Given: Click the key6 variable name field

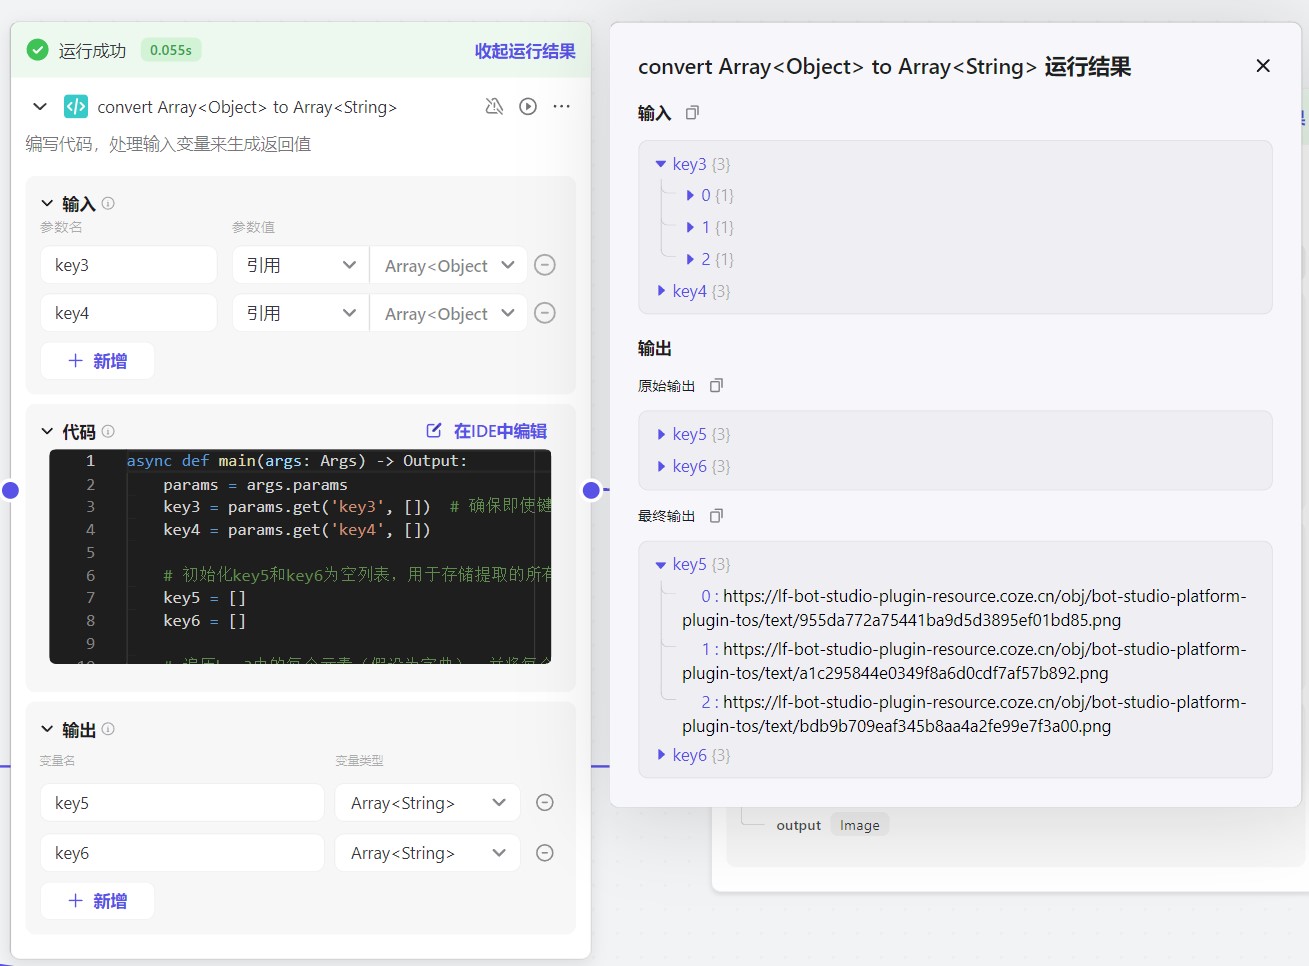Looking at the screenshot, I should pyautogui.click(x=182, y=852).
